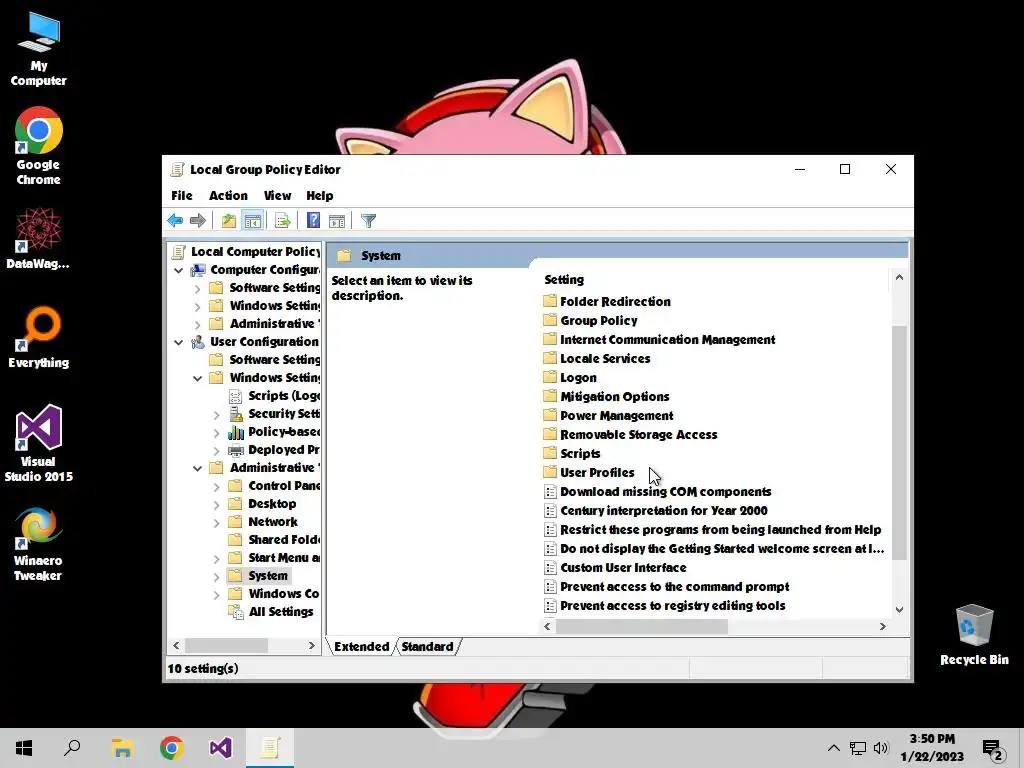The image size is (1024, 768).
Task: Toggle the Show/Hide Action Pane icon
Action: [x=337, y=221]
